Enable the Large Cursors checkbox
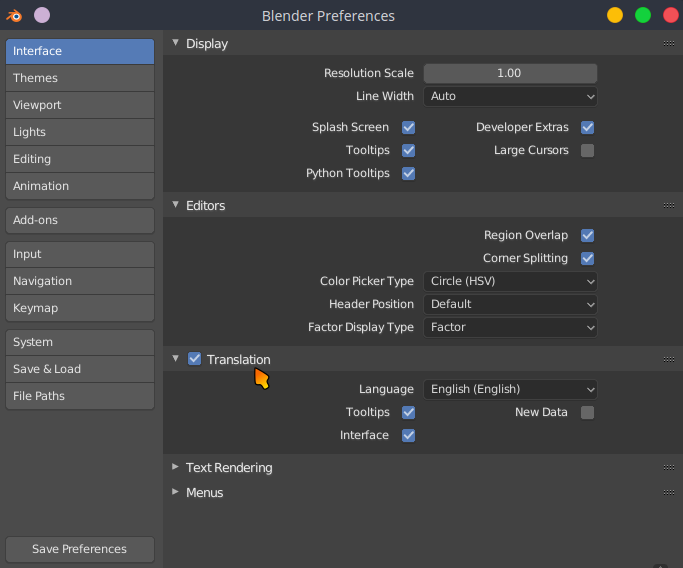The width and height of the screenshot is (683, 568). point(587,151)
